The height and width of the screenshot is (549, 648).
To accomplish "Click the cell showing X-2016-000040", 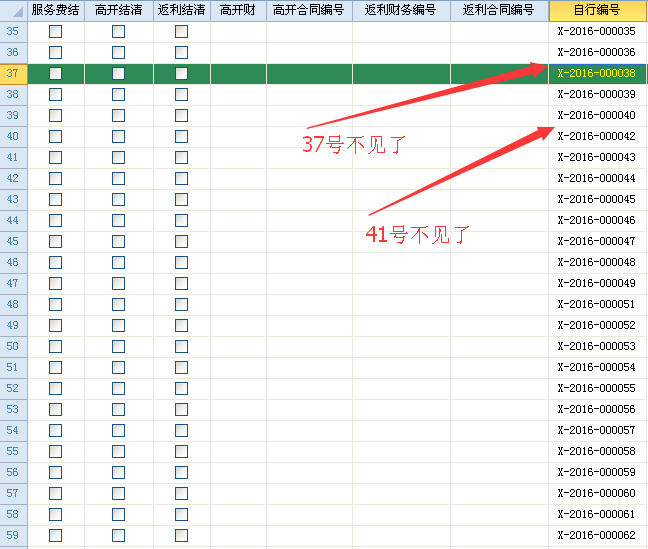I will [597, 115].
